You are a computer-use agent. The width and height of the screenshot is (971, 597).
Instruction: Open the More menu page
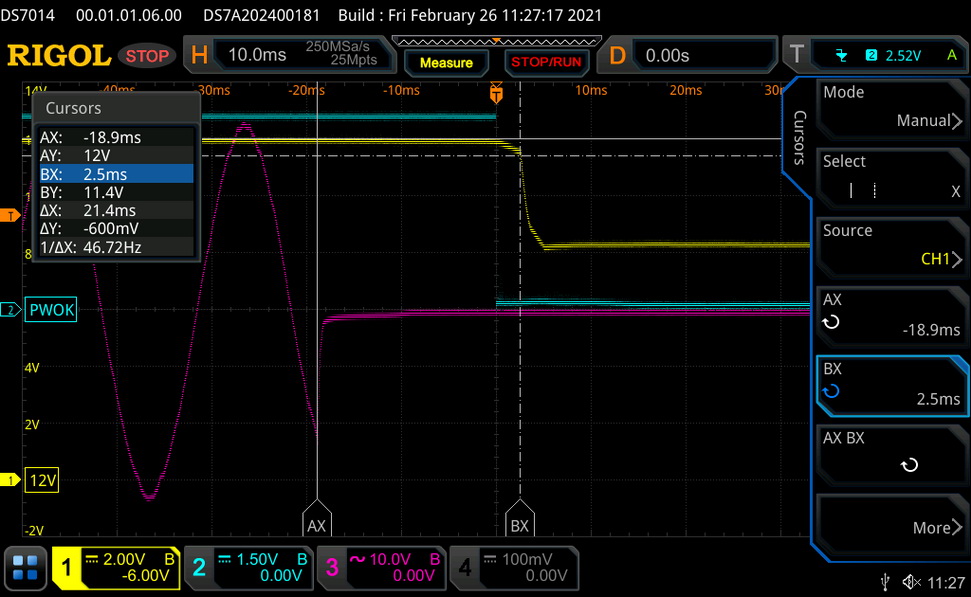pyautogui.click(x=892, y=525)
